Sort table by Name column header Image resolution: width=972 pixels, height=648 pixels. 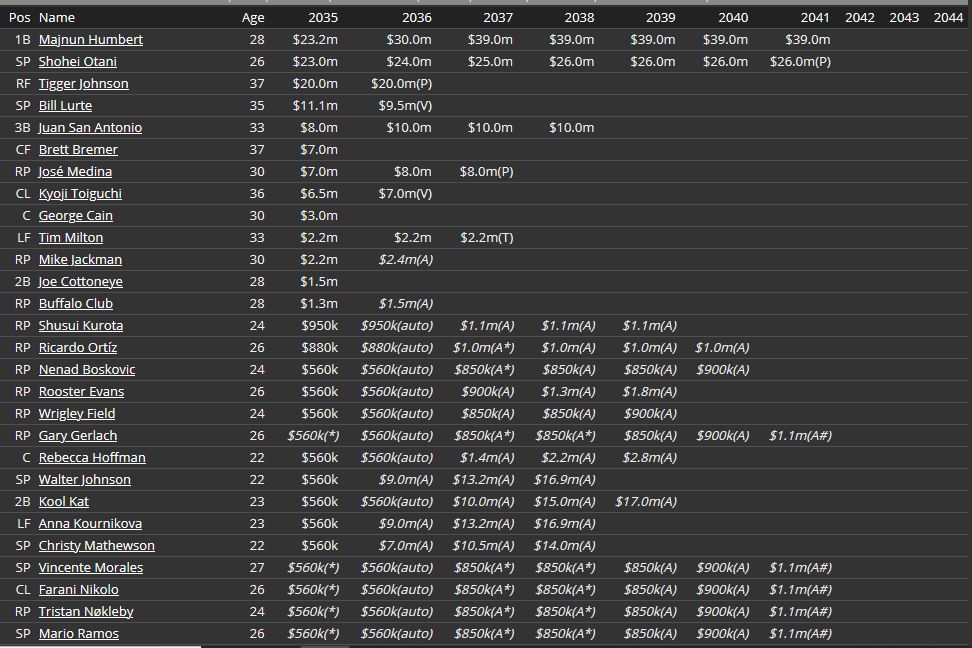(56, 17)
